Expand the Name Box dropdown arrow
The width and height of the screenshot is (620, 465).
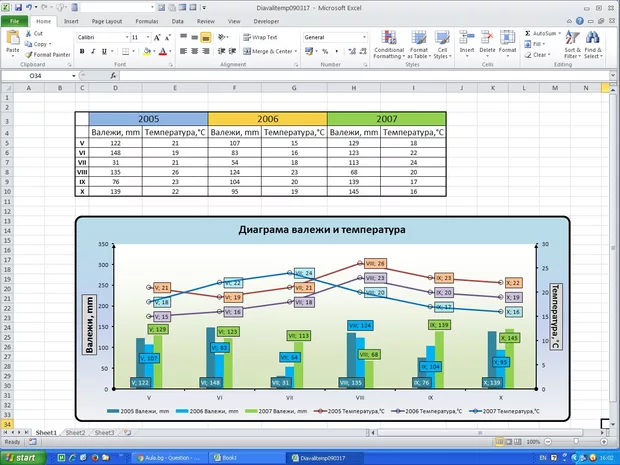pos(77,75)
